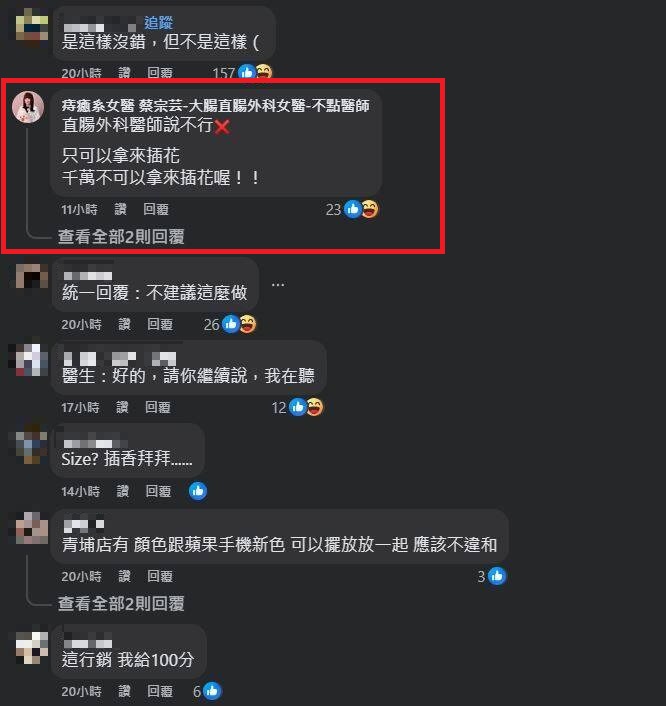Open the 痔瘡系女醫 蔡宗芸 profile name link
Viewport: 666px width, 706px height.
point(215,105)
